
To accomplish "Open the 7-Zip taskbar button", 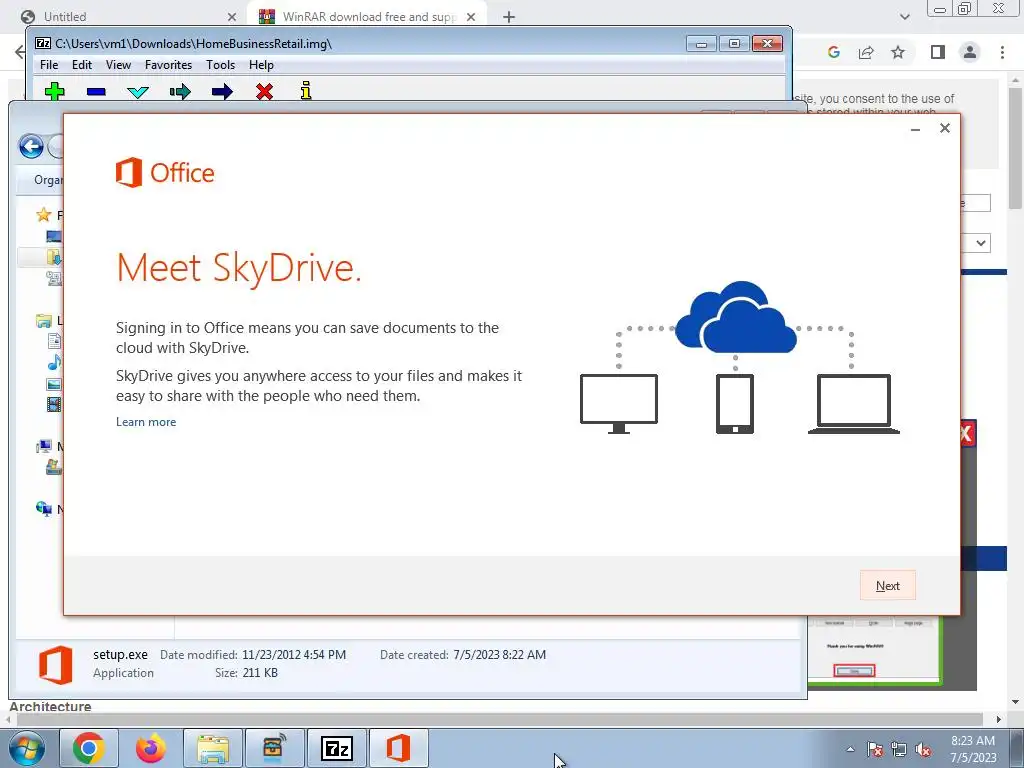I will click(337, 748).
